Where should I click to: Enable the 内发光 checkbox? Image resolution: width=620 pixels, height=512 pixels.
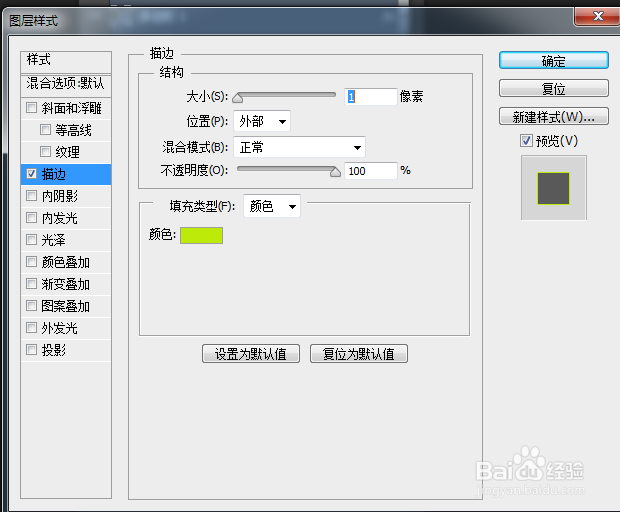pyautogui.click(x=31, y=217)
